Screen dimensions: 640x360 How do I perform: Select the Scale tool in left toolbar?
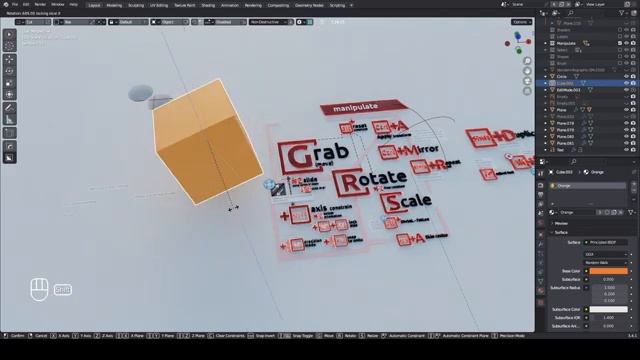[9, 83]
